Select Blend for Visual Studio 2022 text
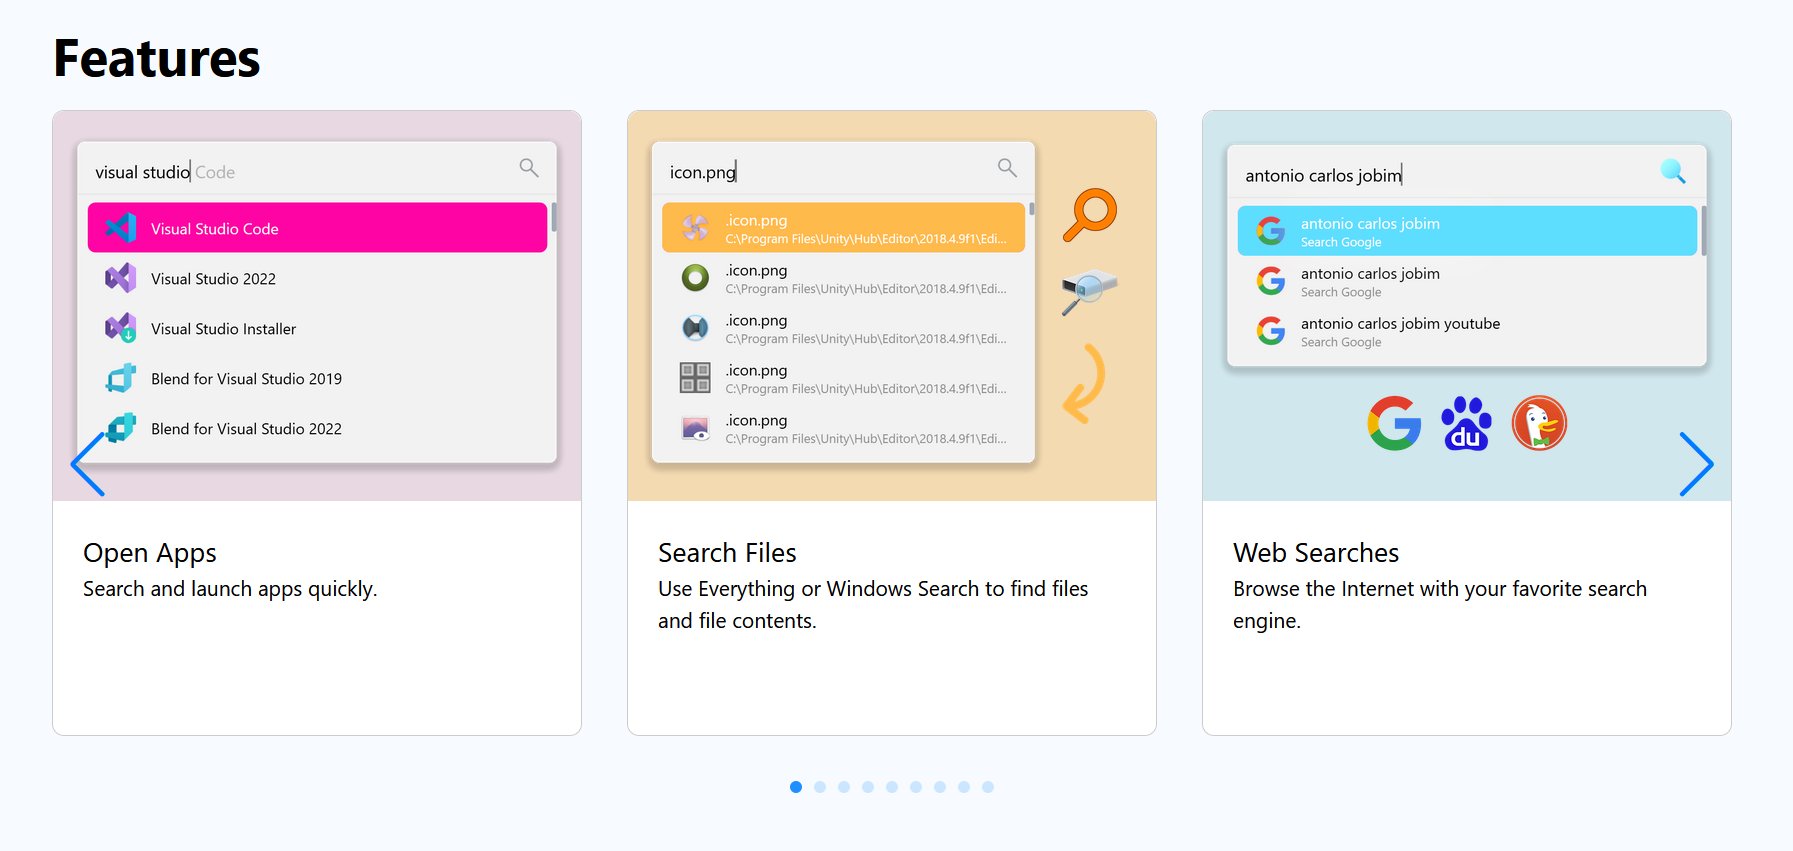The image size is (1793, 851). pos(246,429)
